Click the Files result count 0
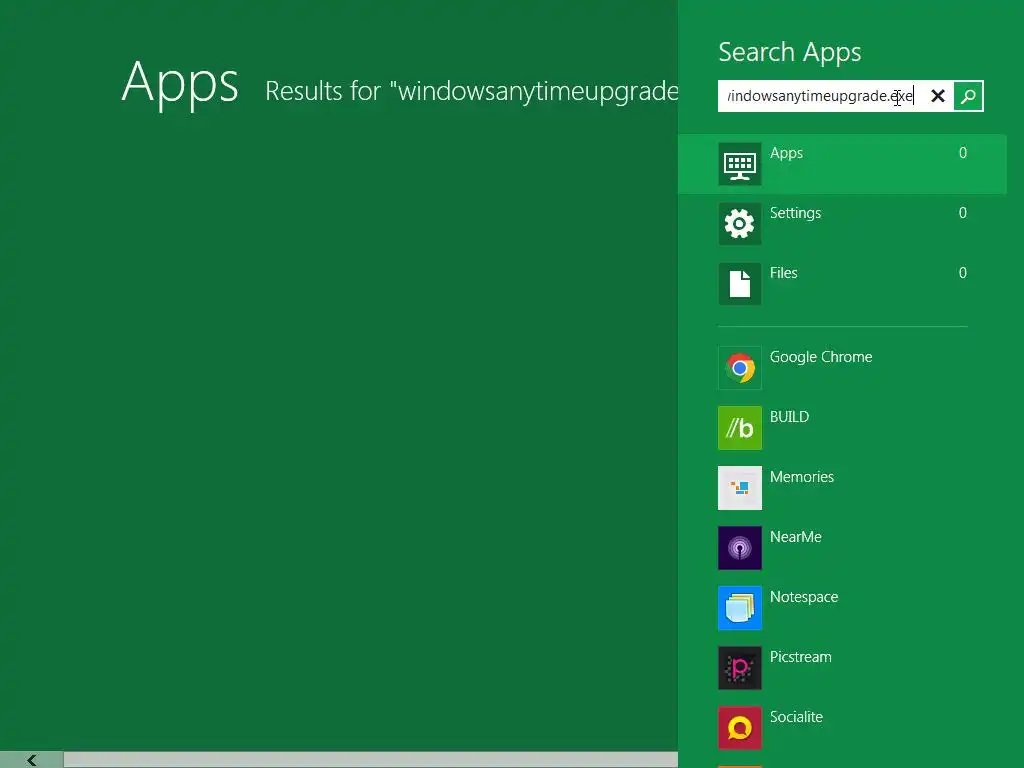The width and height of the screenshot is (1024, 768). (x=963, y=273)
